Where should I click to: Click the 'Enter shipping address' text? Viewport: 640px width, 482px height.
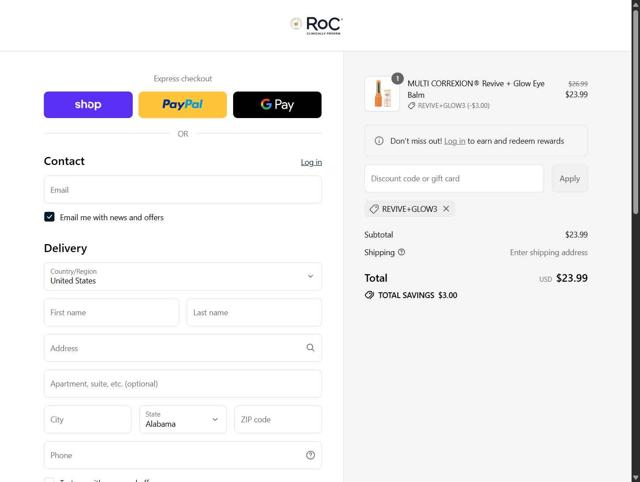point(549,252)
